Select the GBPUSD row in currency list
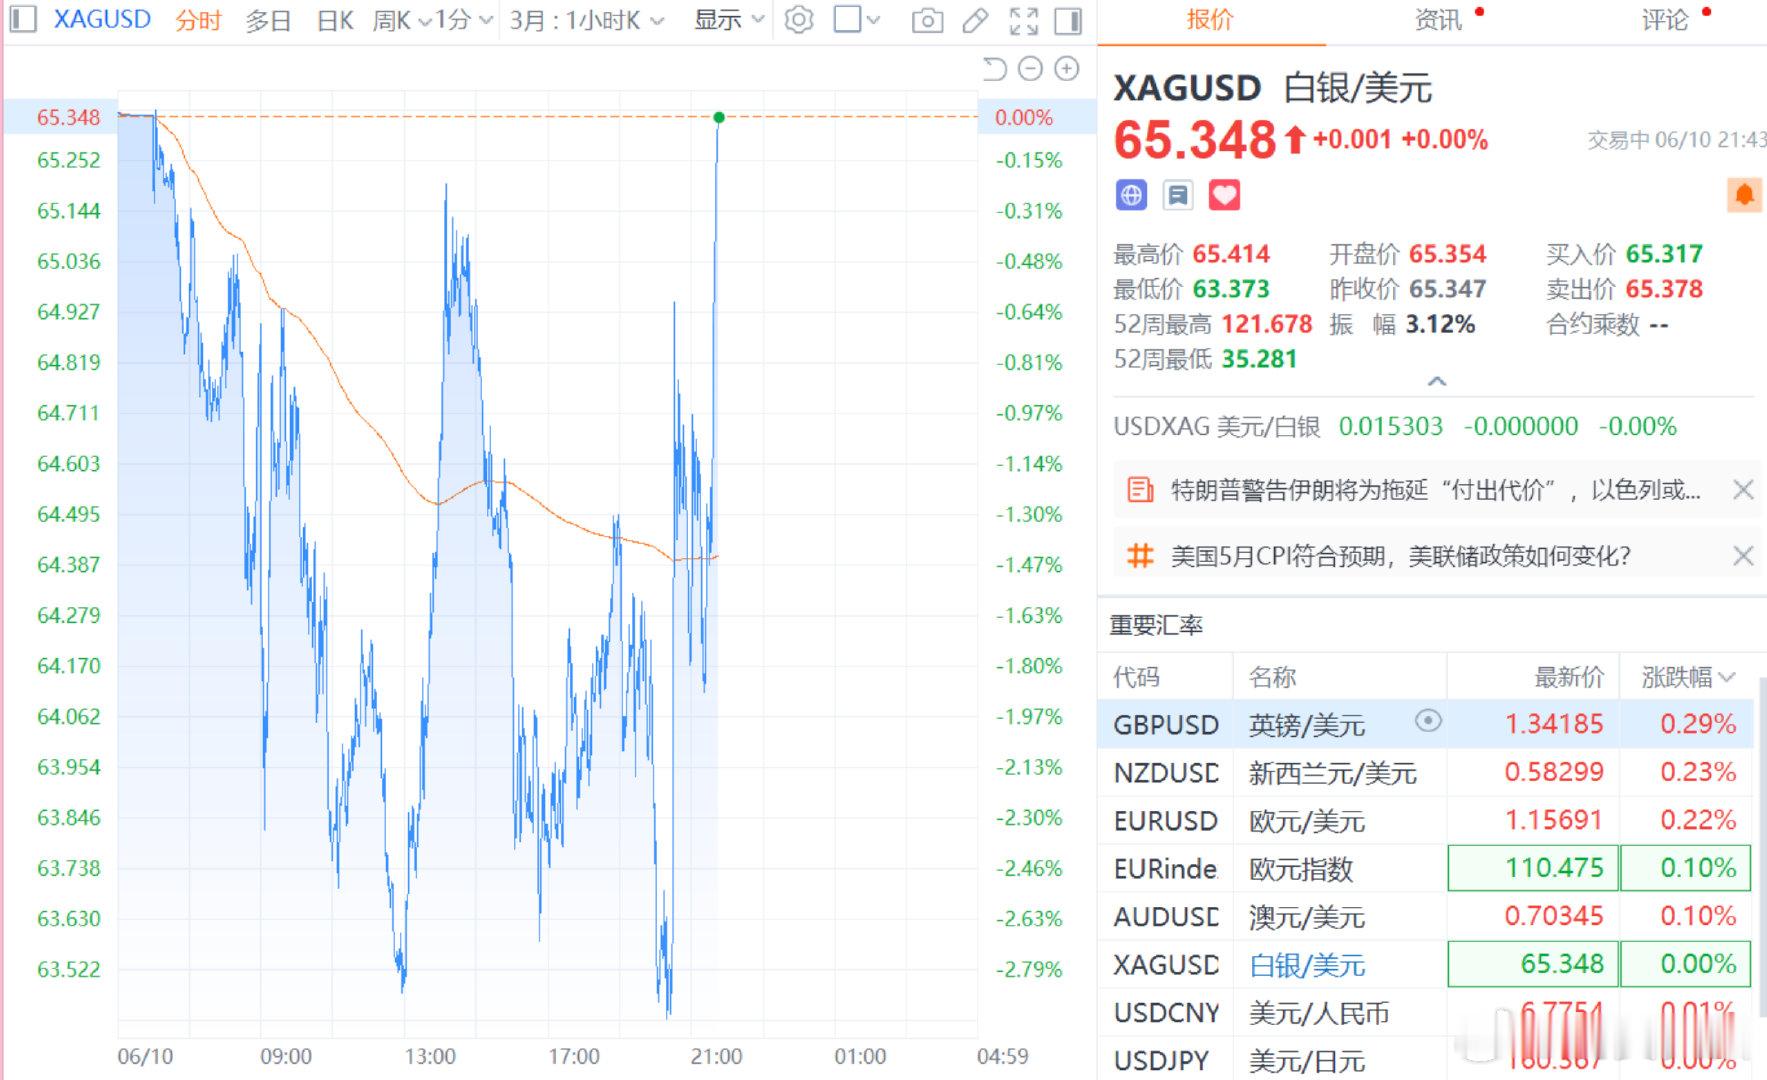This screenshot has height=1080, width=1767. (1426, 724)
